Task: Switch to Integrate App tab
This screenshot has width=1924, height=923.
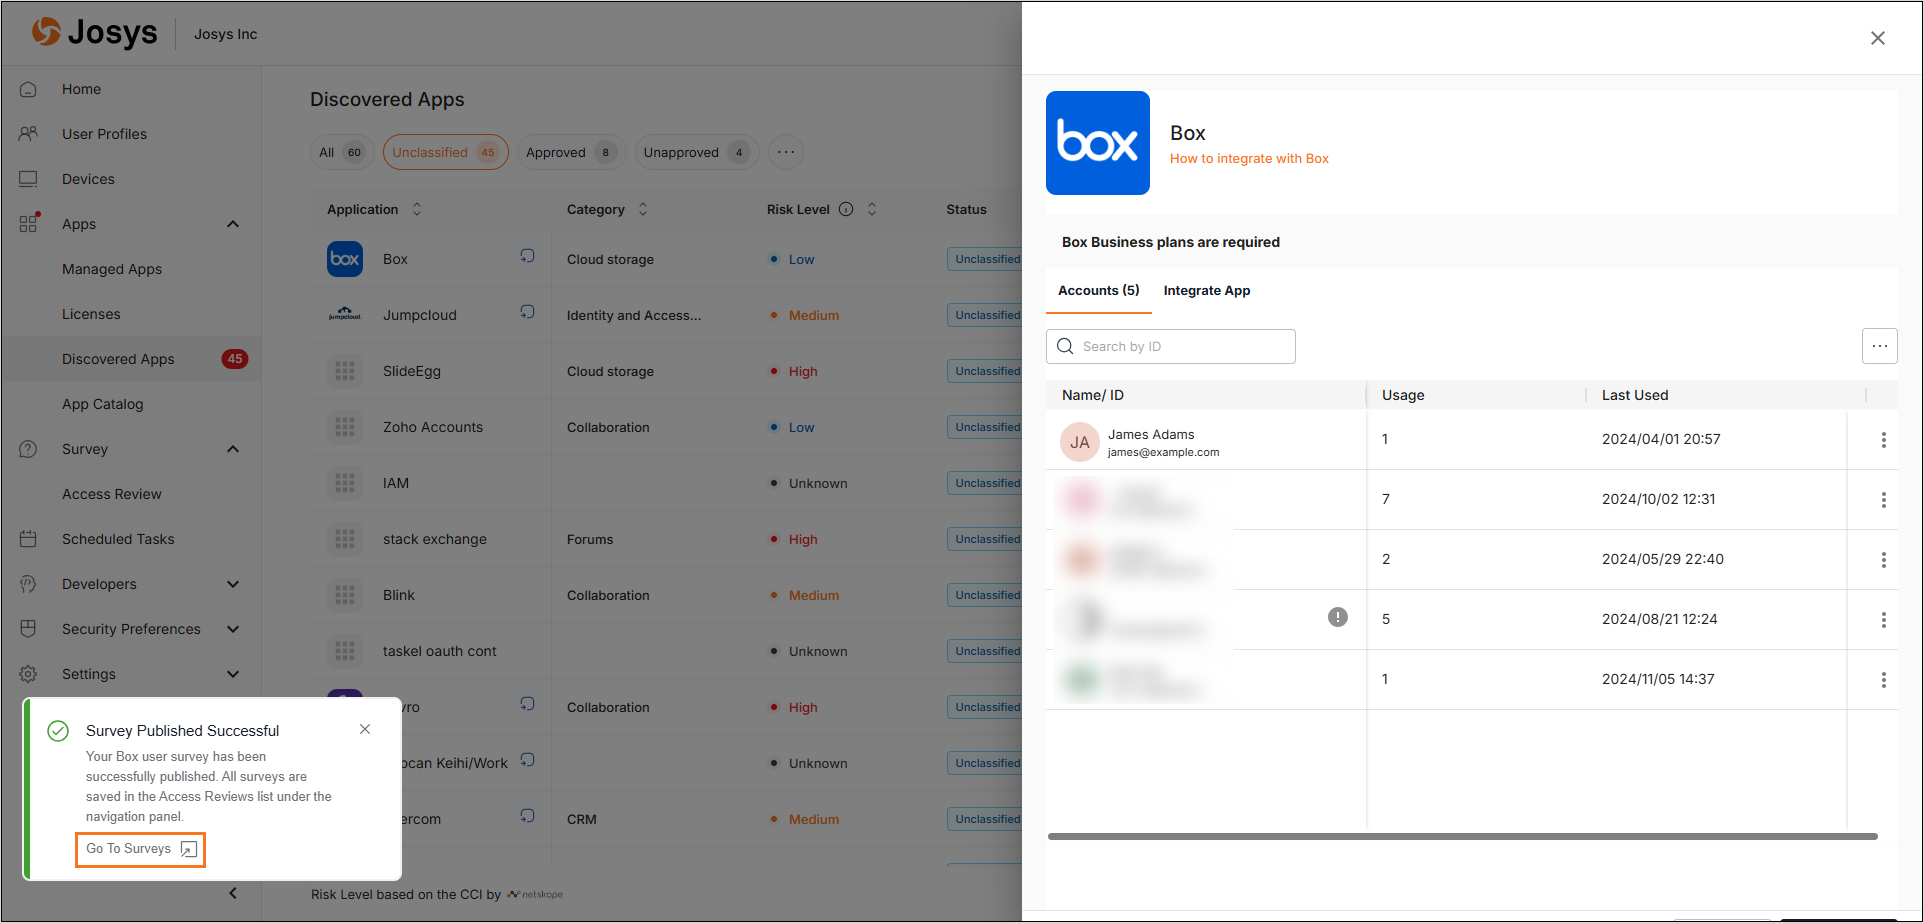Action: (x=1206, y=290)
